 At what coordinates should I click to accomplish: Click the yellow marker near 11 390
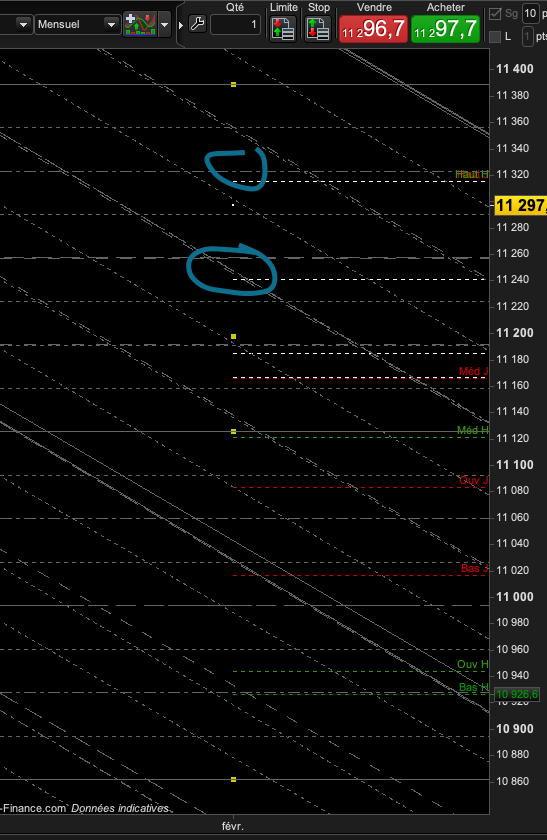click(234, 85)
